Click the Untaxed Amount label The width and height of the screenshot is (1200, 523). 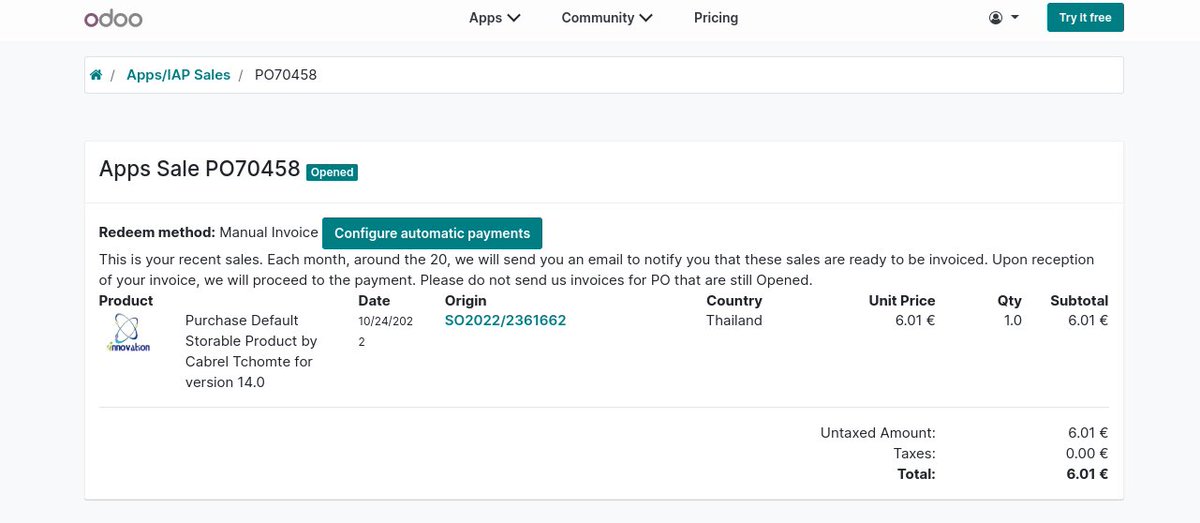pos(878,433)
